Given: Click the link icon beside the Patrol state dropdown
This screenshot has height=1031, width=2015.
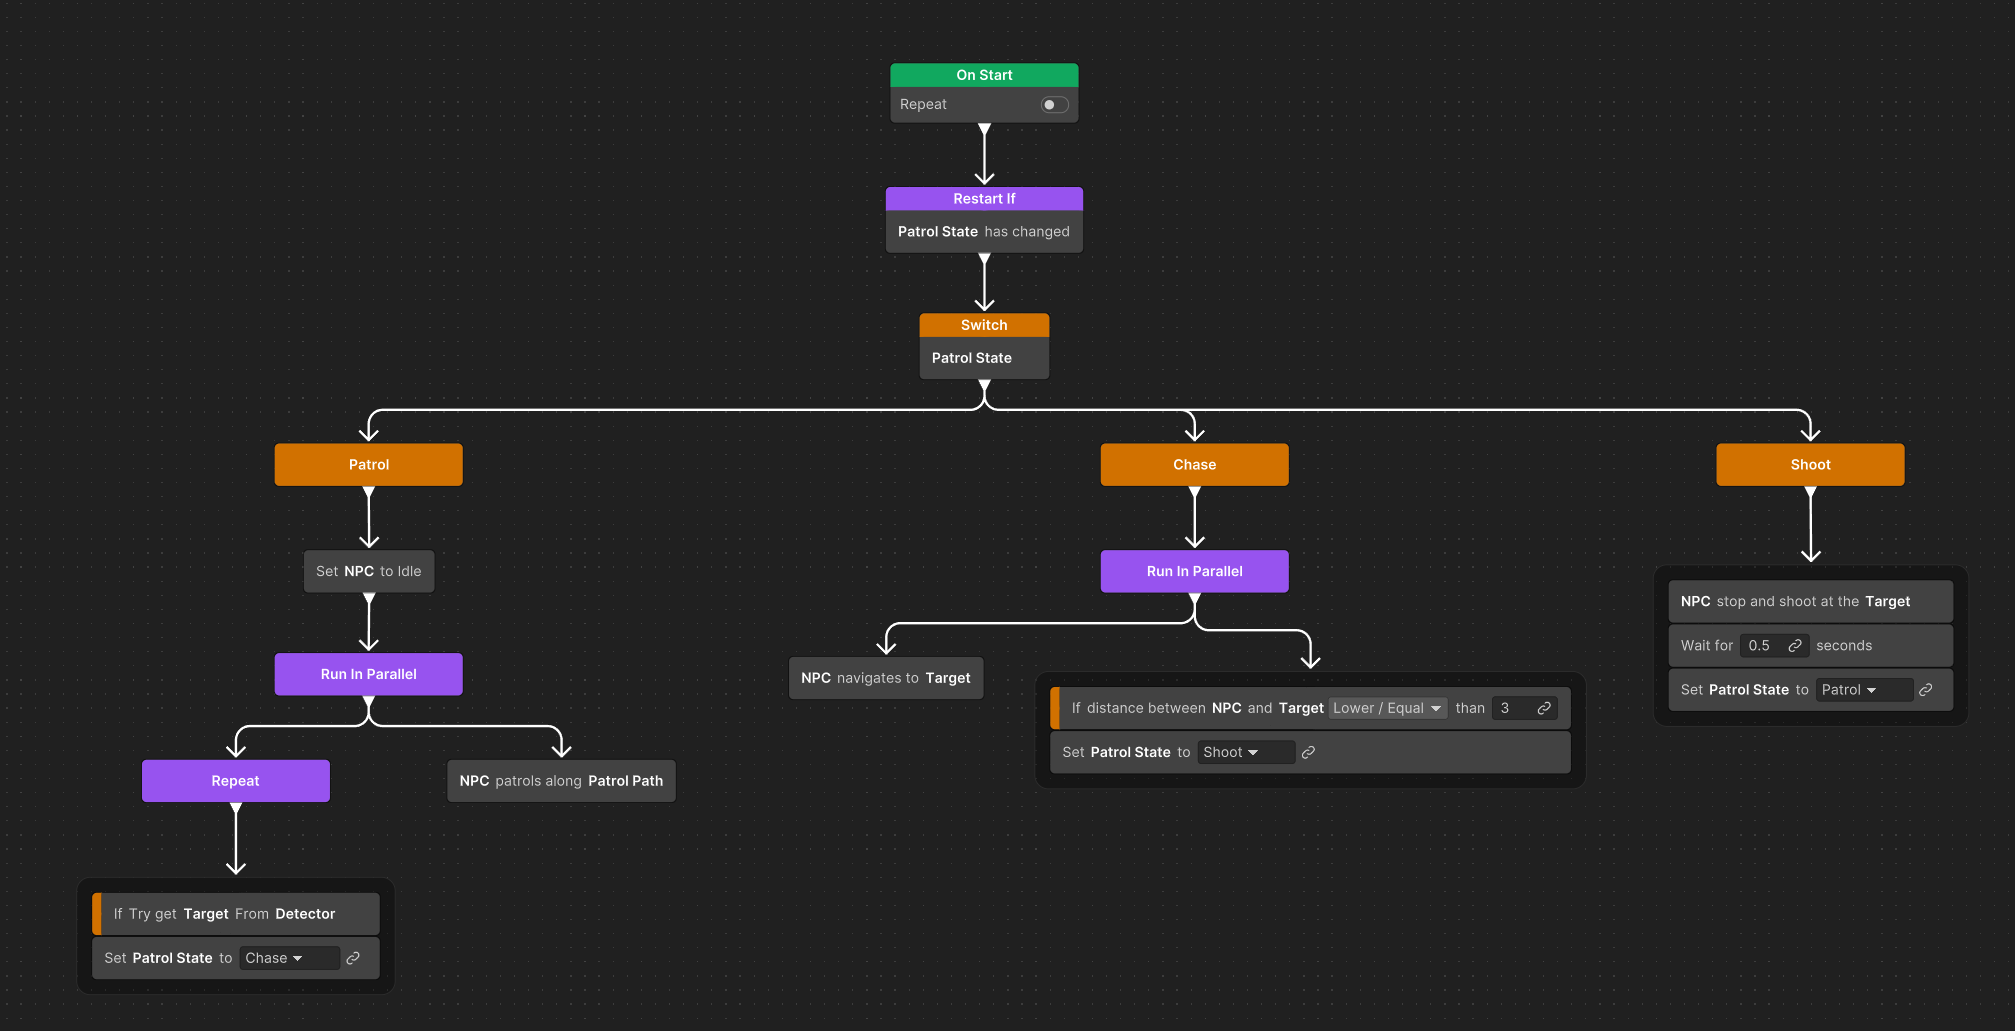Looking at the screenshot, I should (x=1925, y=689).
